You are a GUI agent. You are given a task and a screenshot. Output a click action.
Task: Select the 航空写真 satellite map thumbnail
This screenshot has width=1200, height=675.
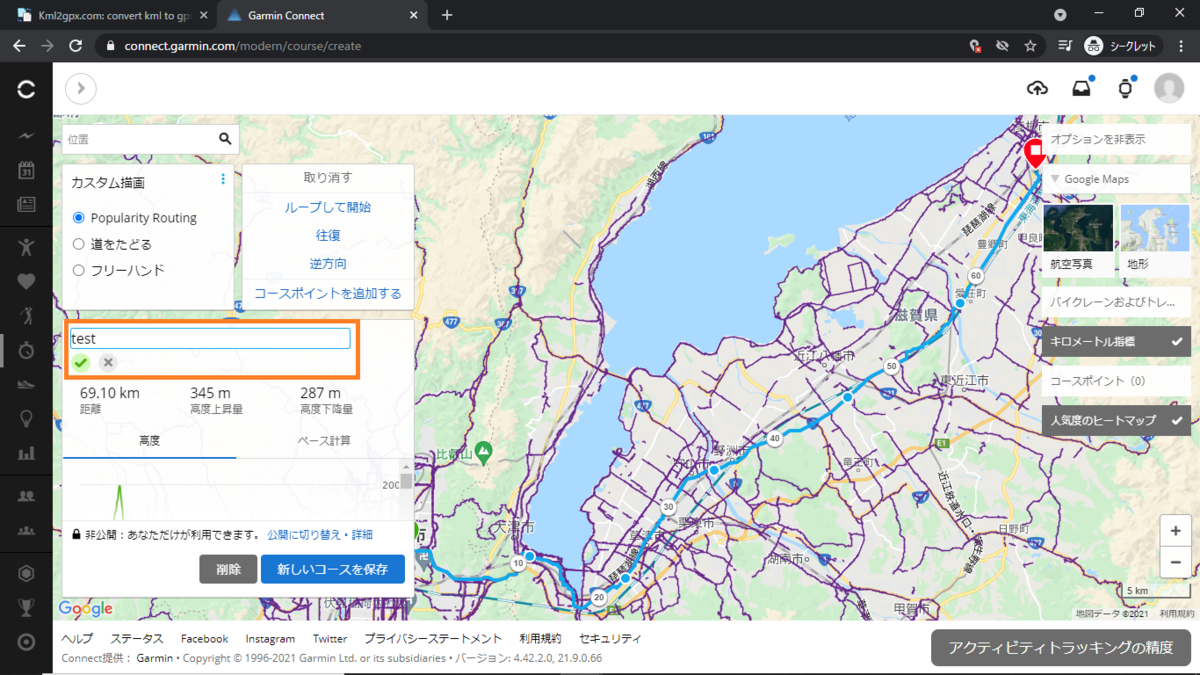[x=1078, y=239]
